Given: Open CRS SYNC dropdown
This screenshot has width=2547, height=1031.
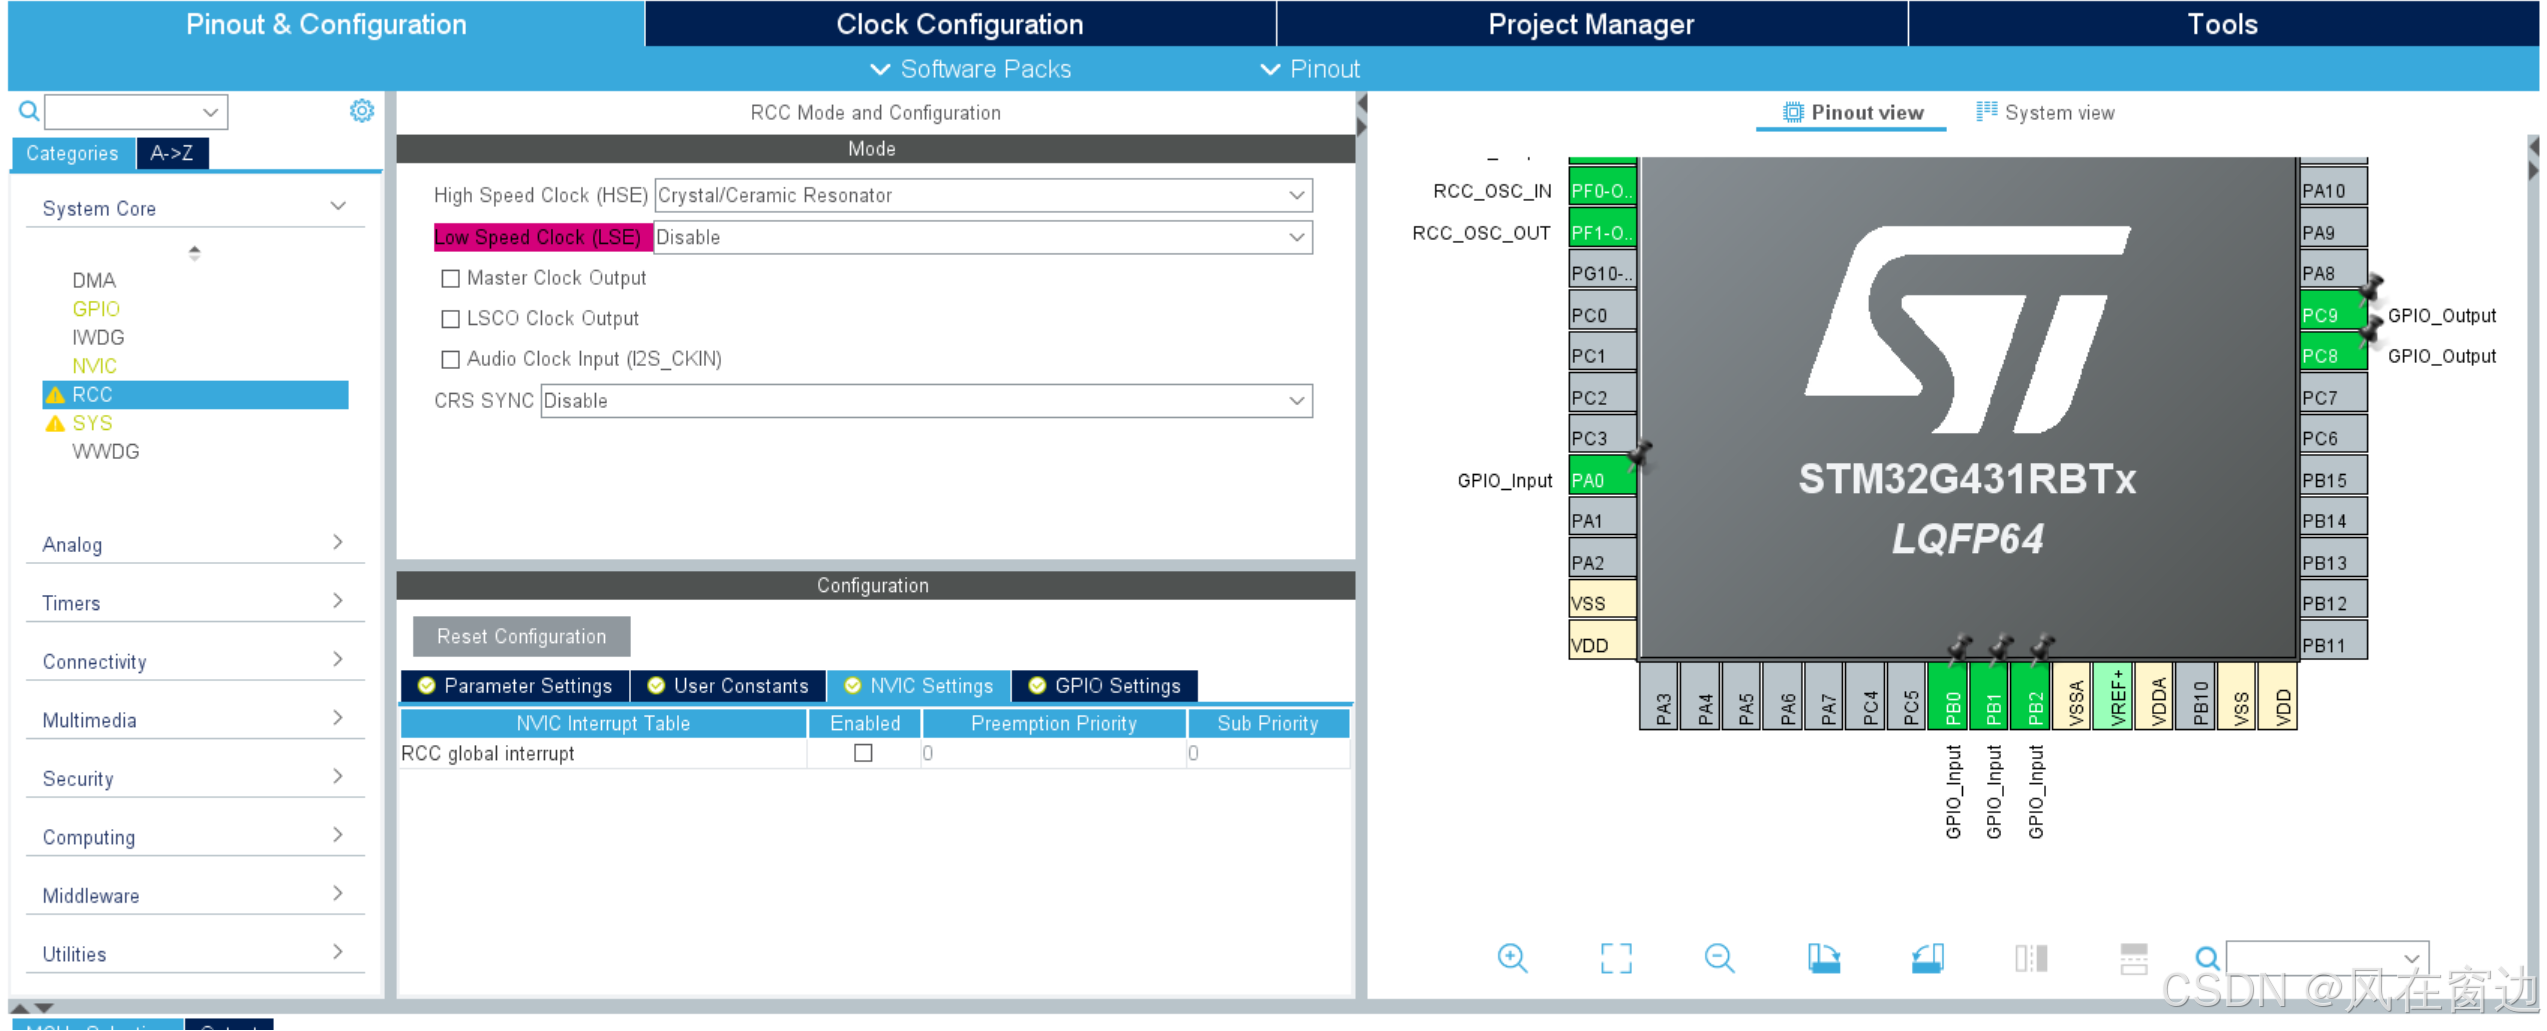Looking at the screenshot, I should pyautogui.click(x=926, y=401).
